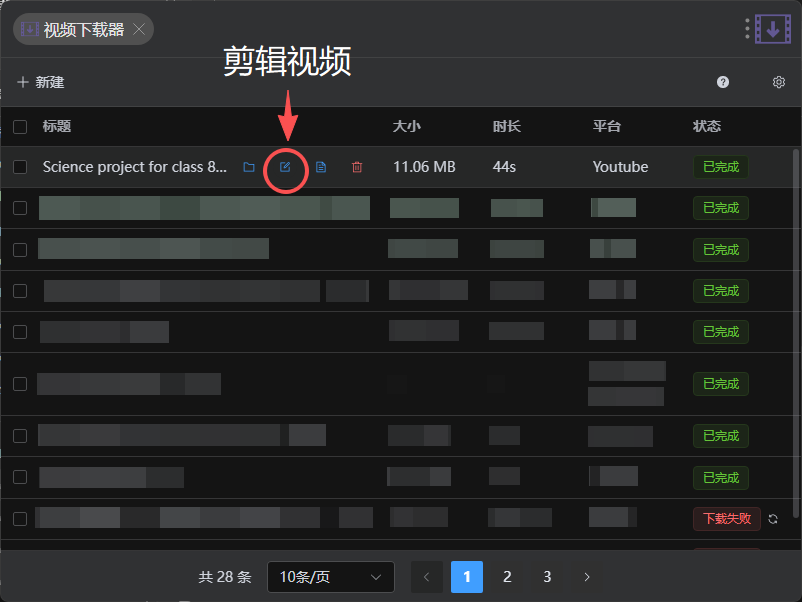This screenshot has height=602, width=802.
Task: Retry the failed download with refresh icon
Action: (773, 519)
